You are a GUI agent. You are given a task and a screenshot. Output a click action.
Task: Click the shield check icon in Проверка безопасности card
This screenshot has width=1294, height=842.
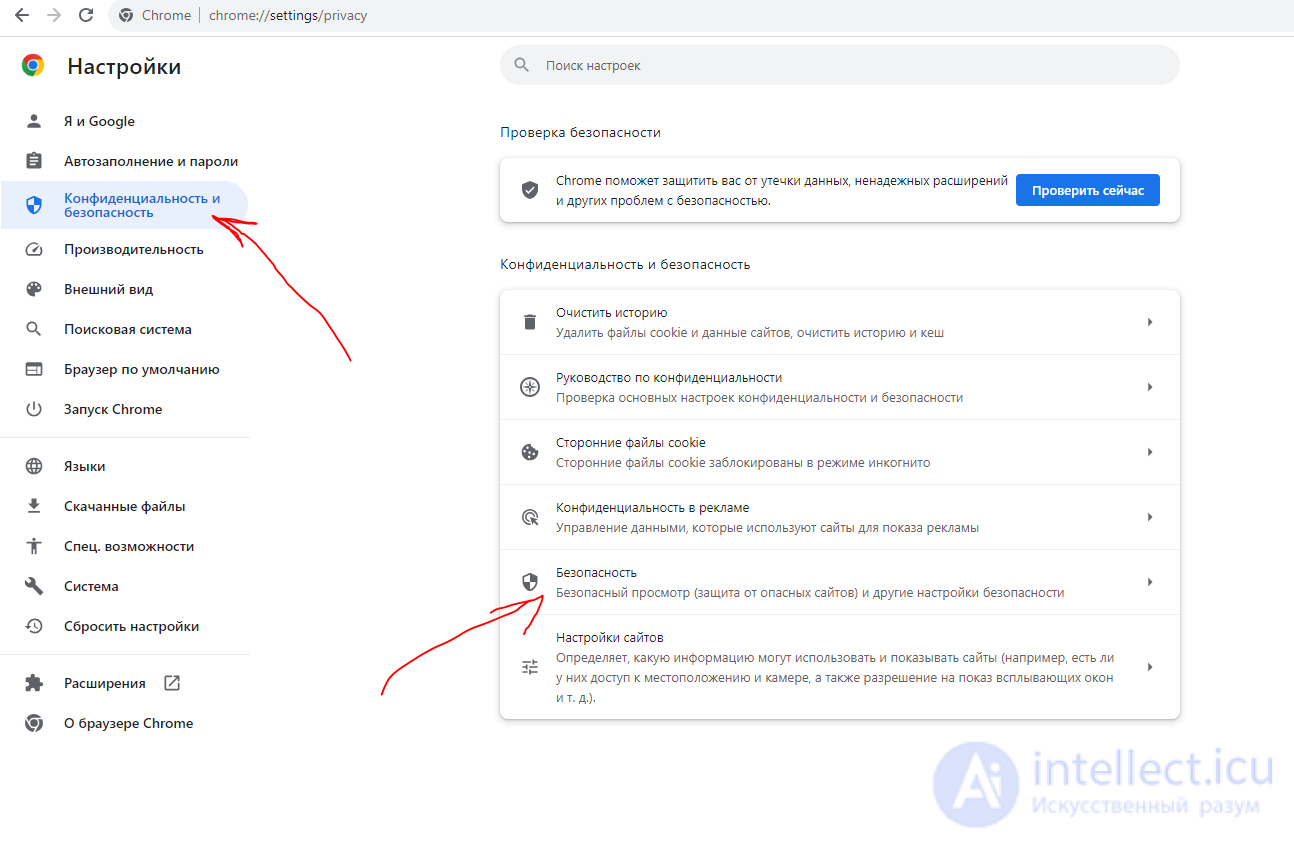530,190
